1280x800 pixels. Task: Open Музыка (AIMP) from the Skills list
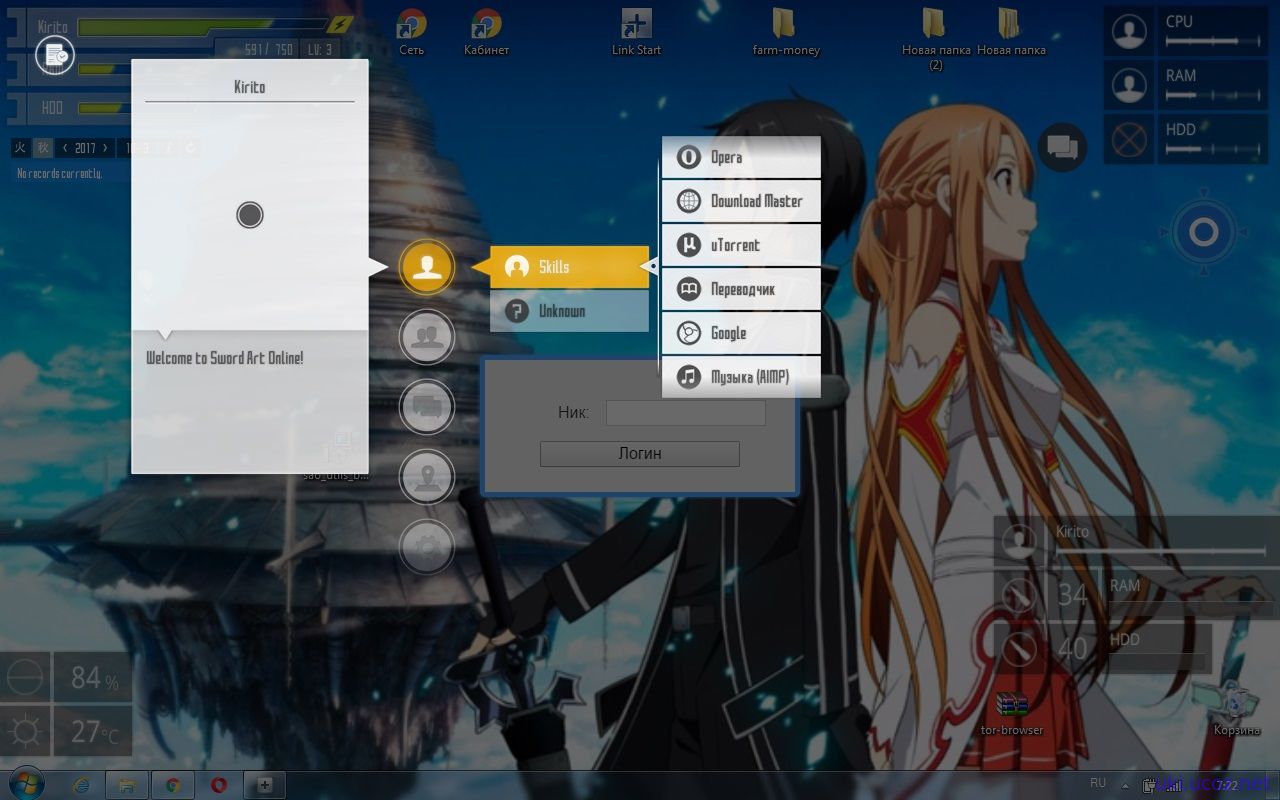[741, 377]
